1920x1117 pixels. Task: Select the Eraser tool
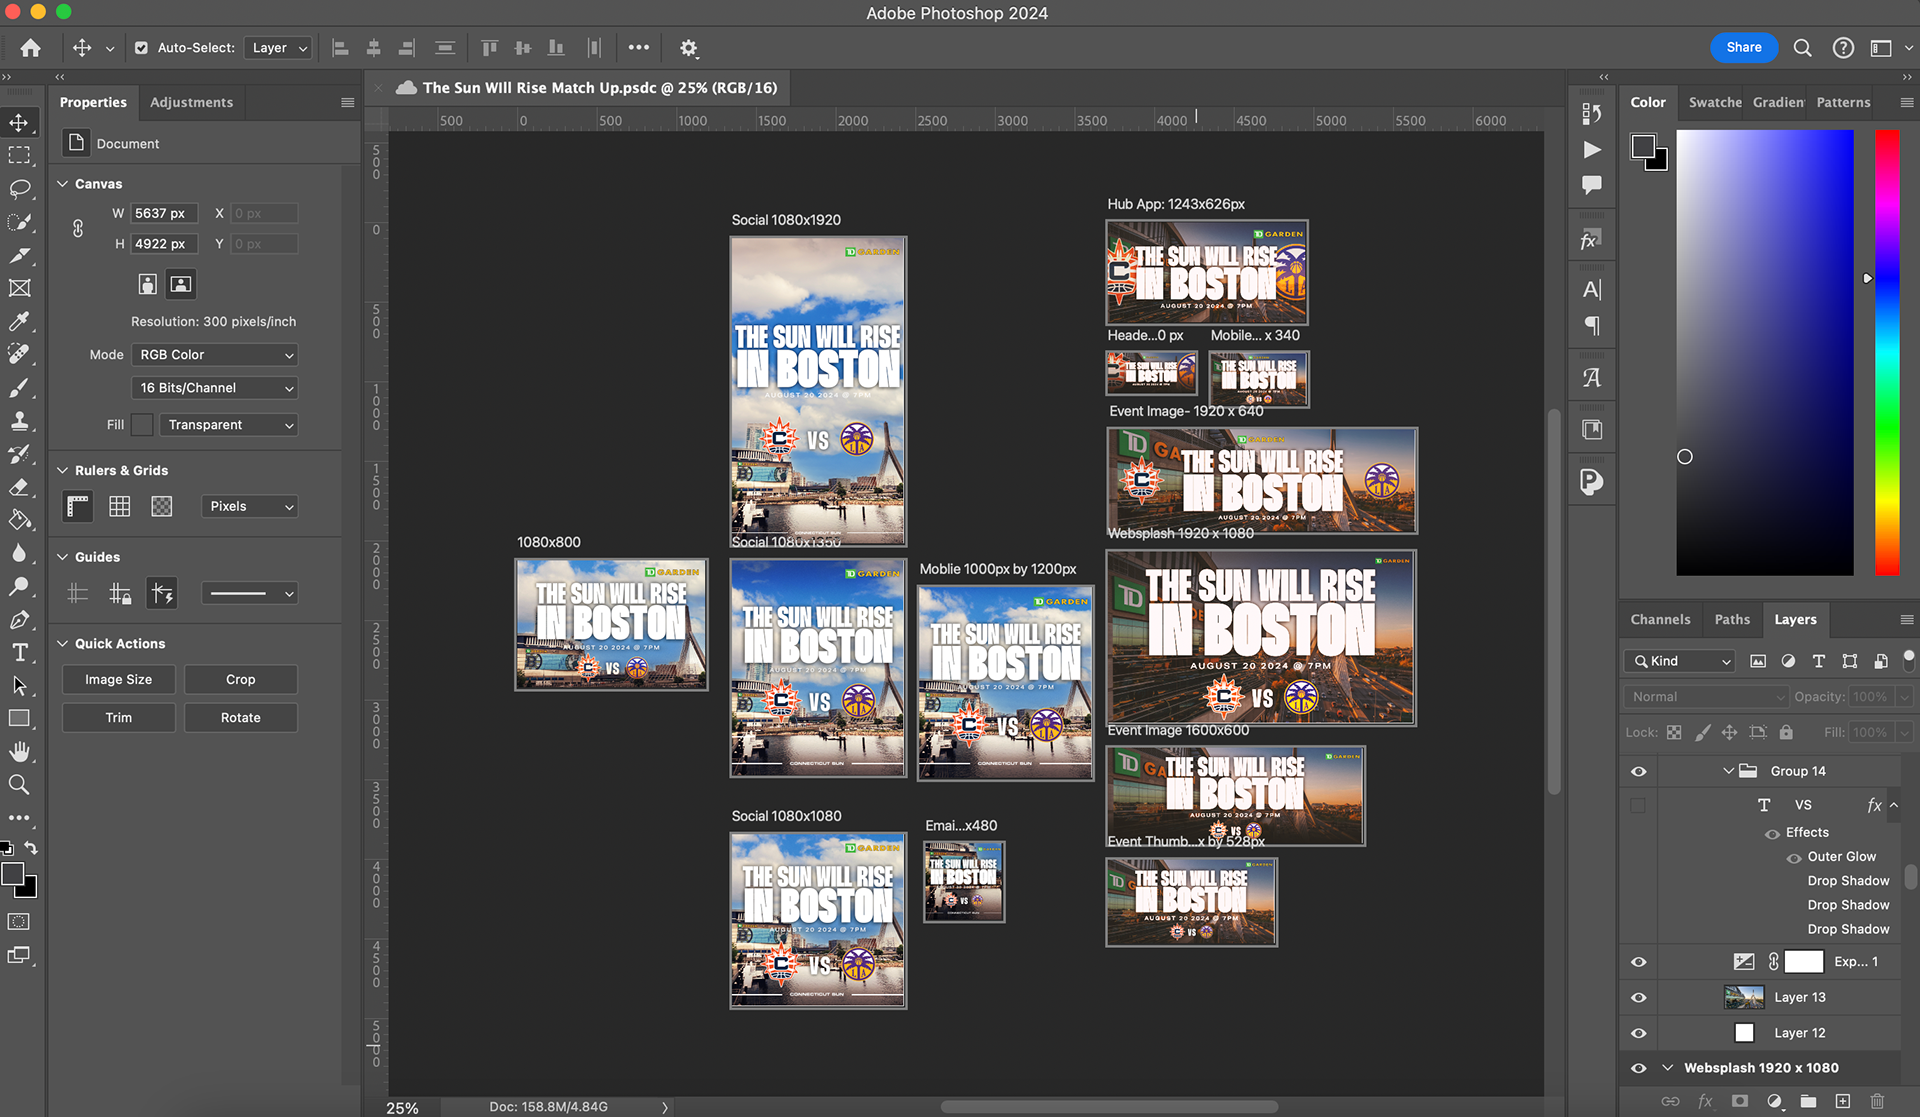[x=19, y=487]
